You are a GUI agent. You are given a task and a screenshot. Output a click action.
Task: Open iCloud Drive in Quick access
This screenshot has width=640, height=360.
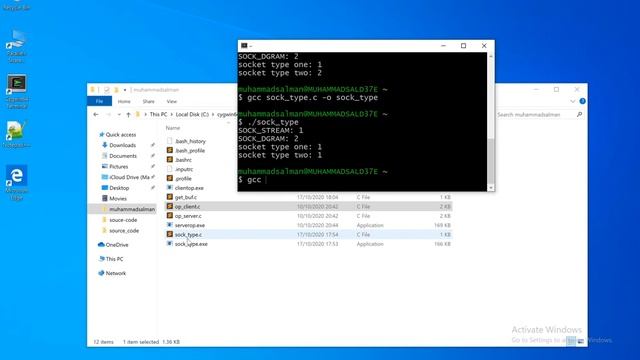126,177
